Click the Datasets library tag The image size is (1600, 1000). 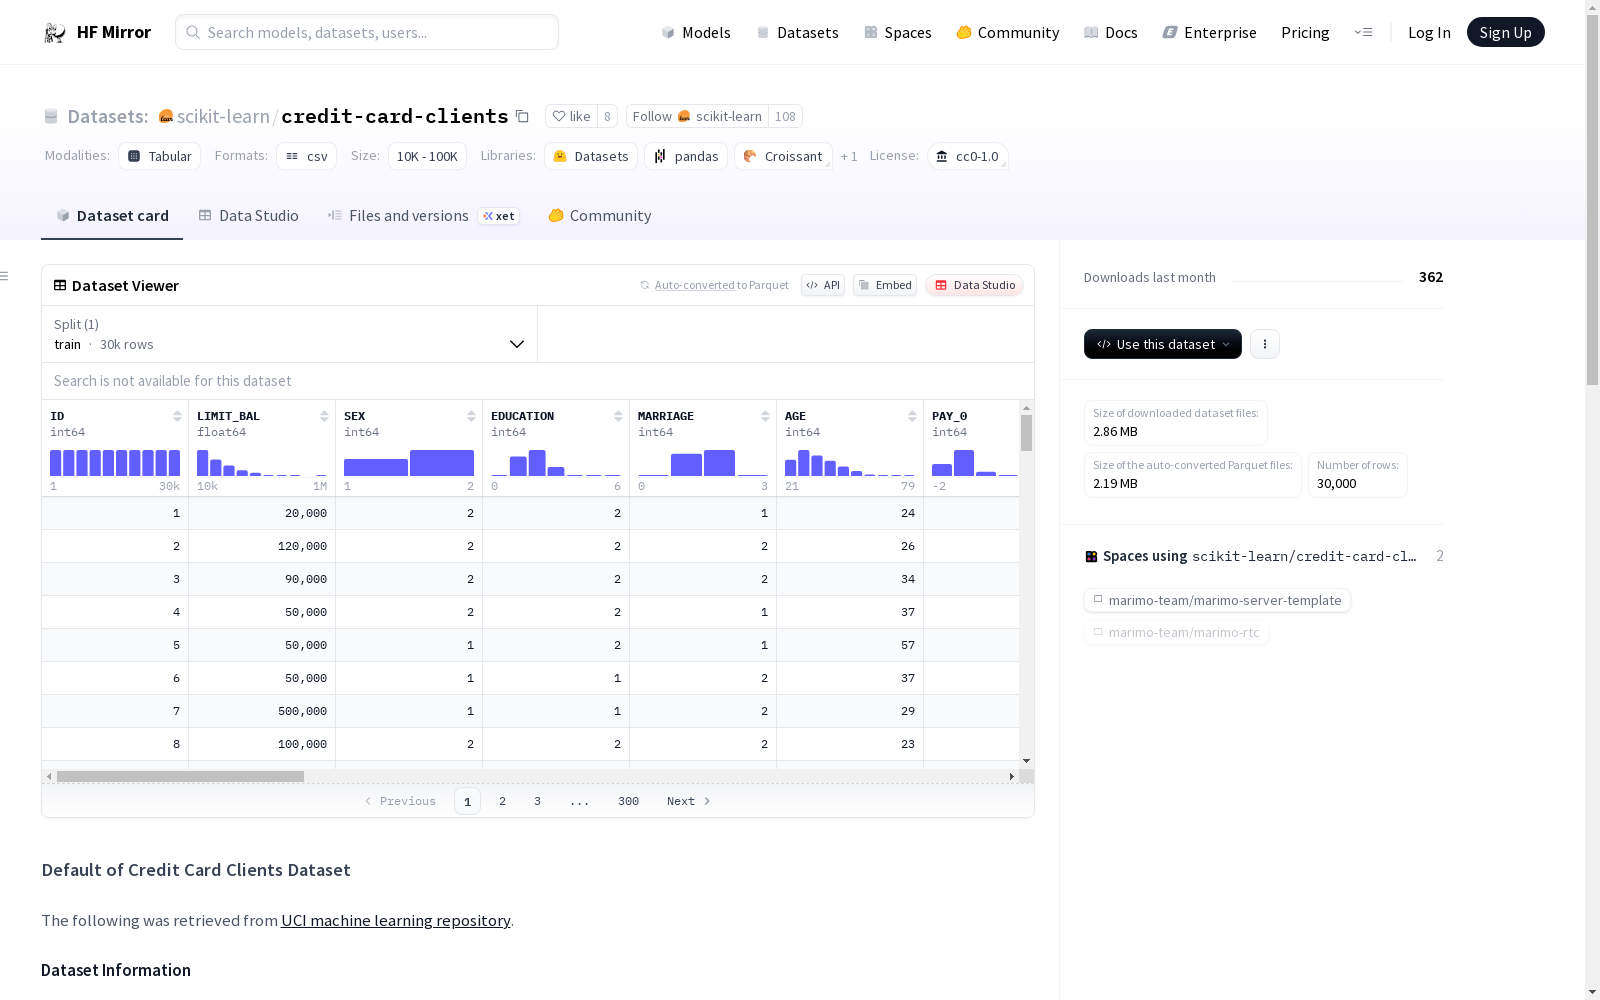591,156
